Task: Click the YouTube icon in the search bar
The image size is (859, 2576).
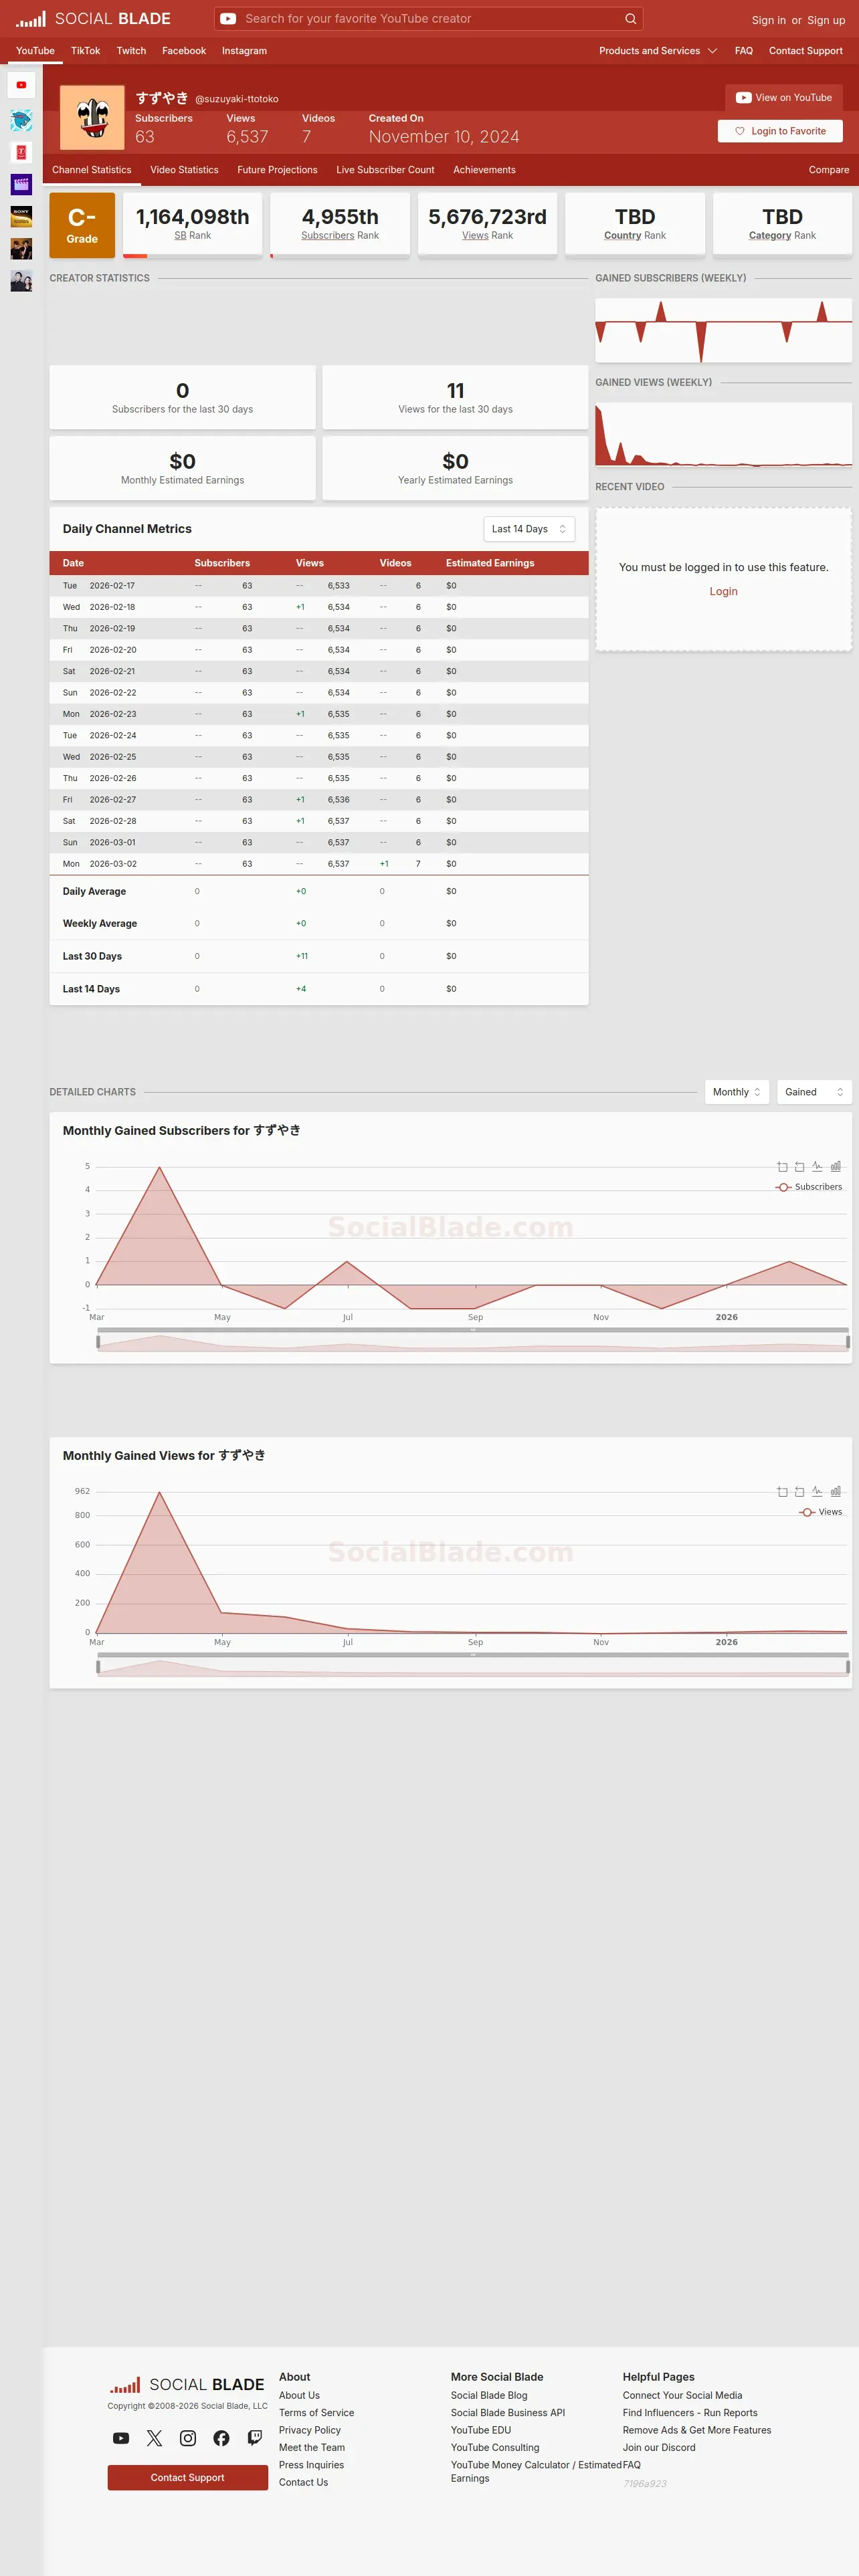Action: pyautogui.click(x=228, y=19)
